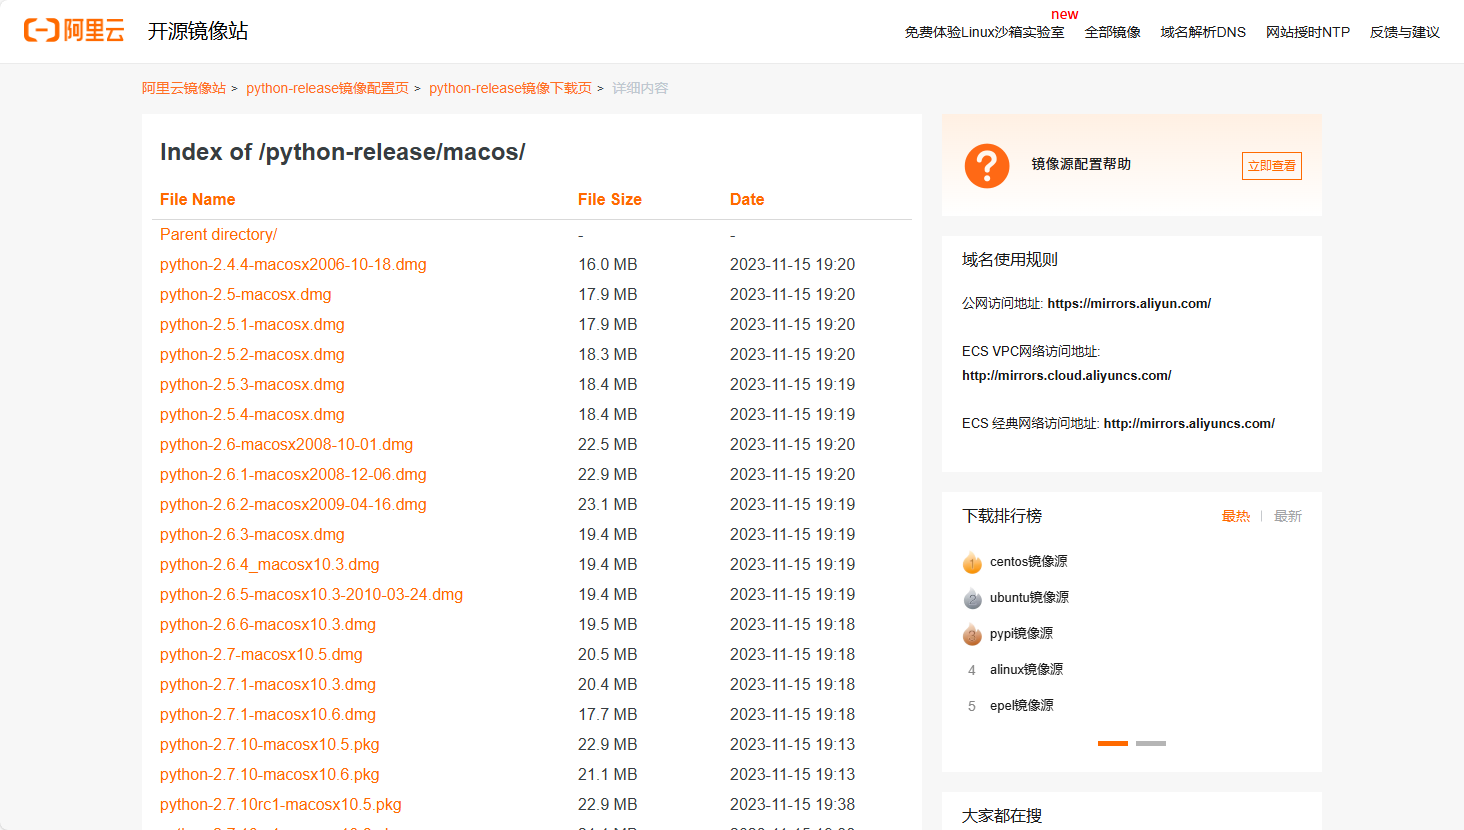Select the orange first carousel page indicator
The image size is (1464, 830).
pos(1113,743)
